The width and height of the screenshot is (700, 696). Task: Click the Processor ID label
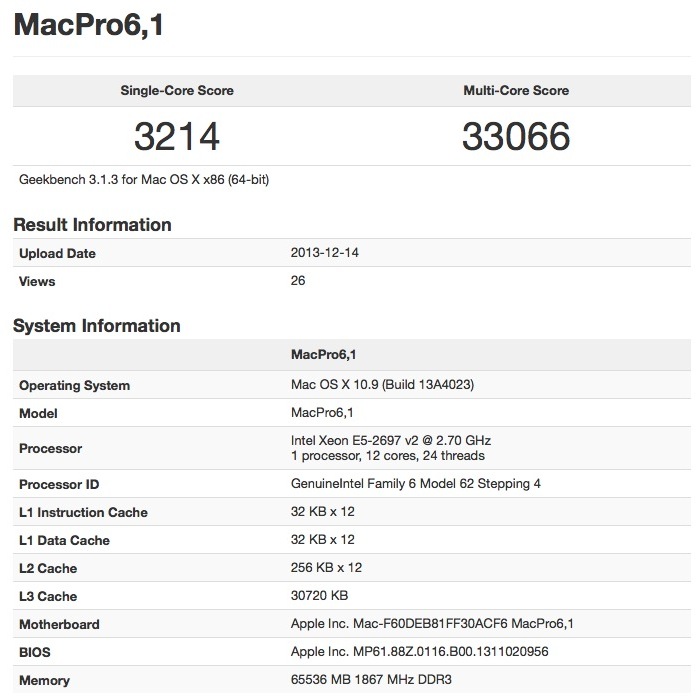point(59,484)
